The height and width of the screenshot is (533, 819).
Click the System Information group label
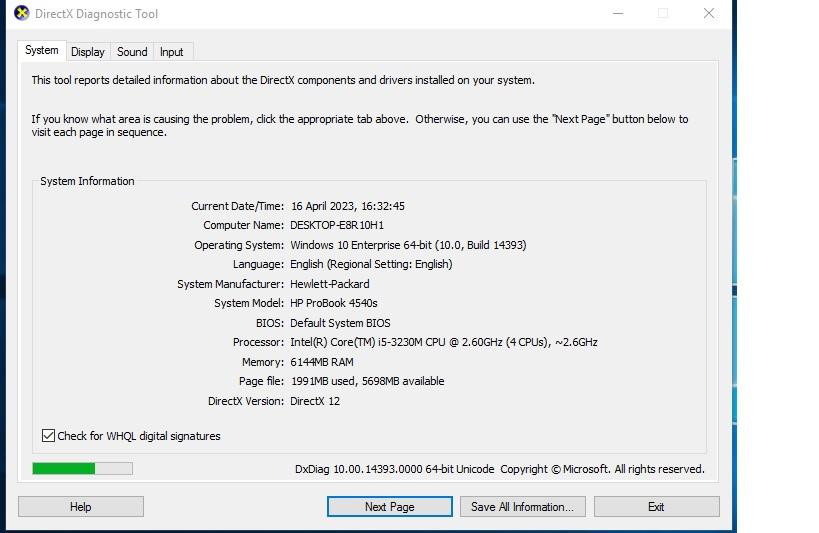(x=87, y=181)
